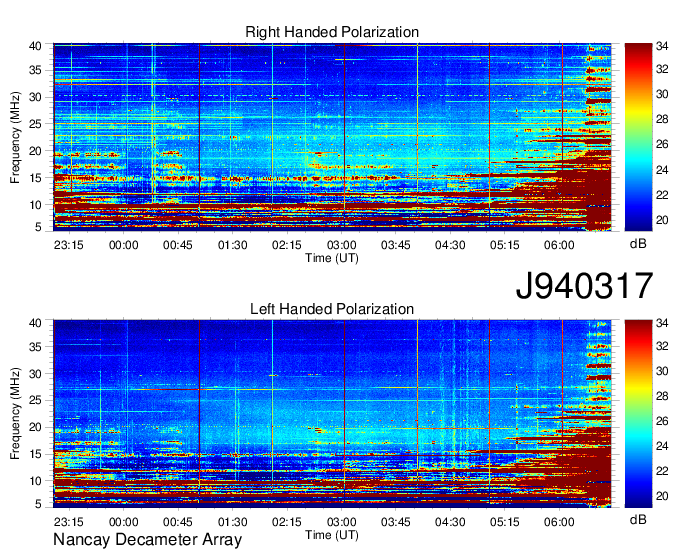
Task: Click '04:30' time tick on Left Handed plot
Action: pos(450,522)
